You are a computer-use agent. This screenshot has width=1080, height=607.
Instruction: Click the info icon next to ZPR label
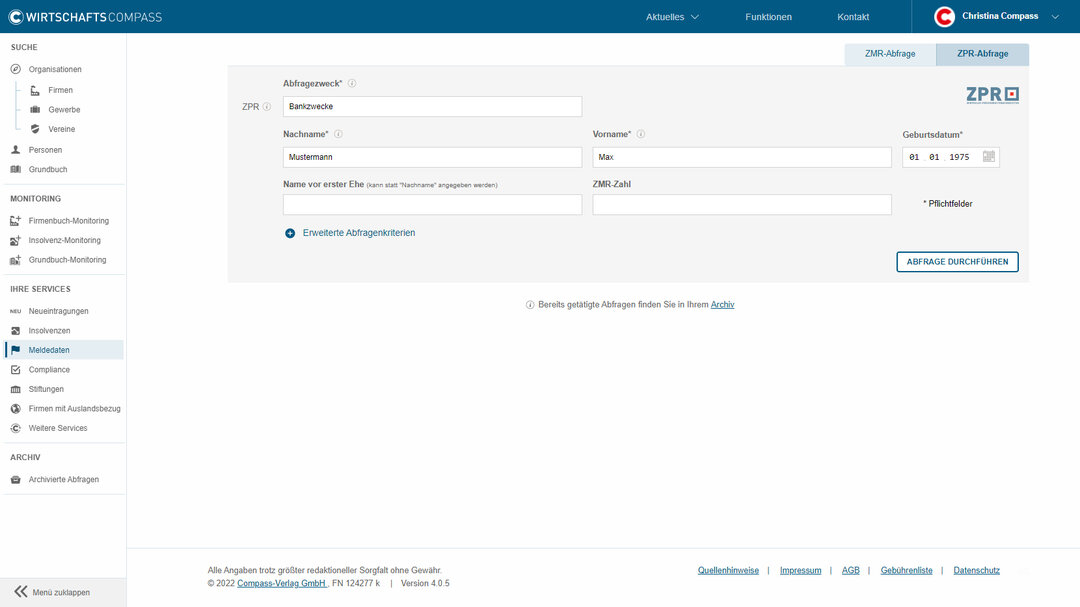[x=267, y=107]
